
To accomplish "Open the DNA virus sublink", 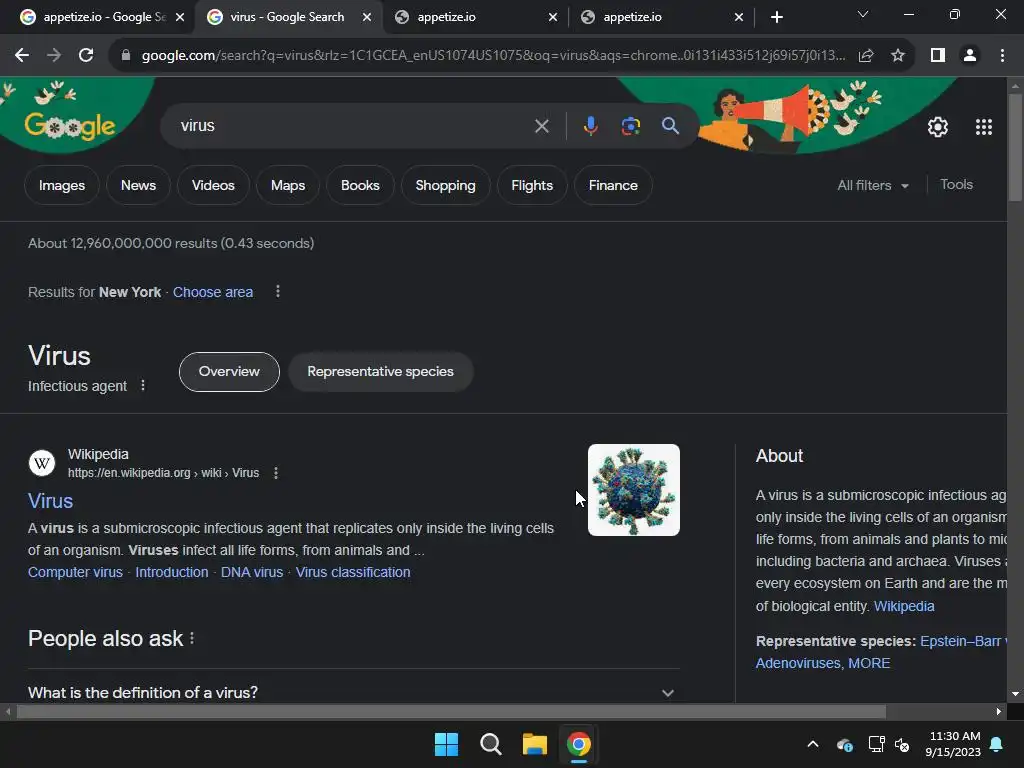I will 252,572.
